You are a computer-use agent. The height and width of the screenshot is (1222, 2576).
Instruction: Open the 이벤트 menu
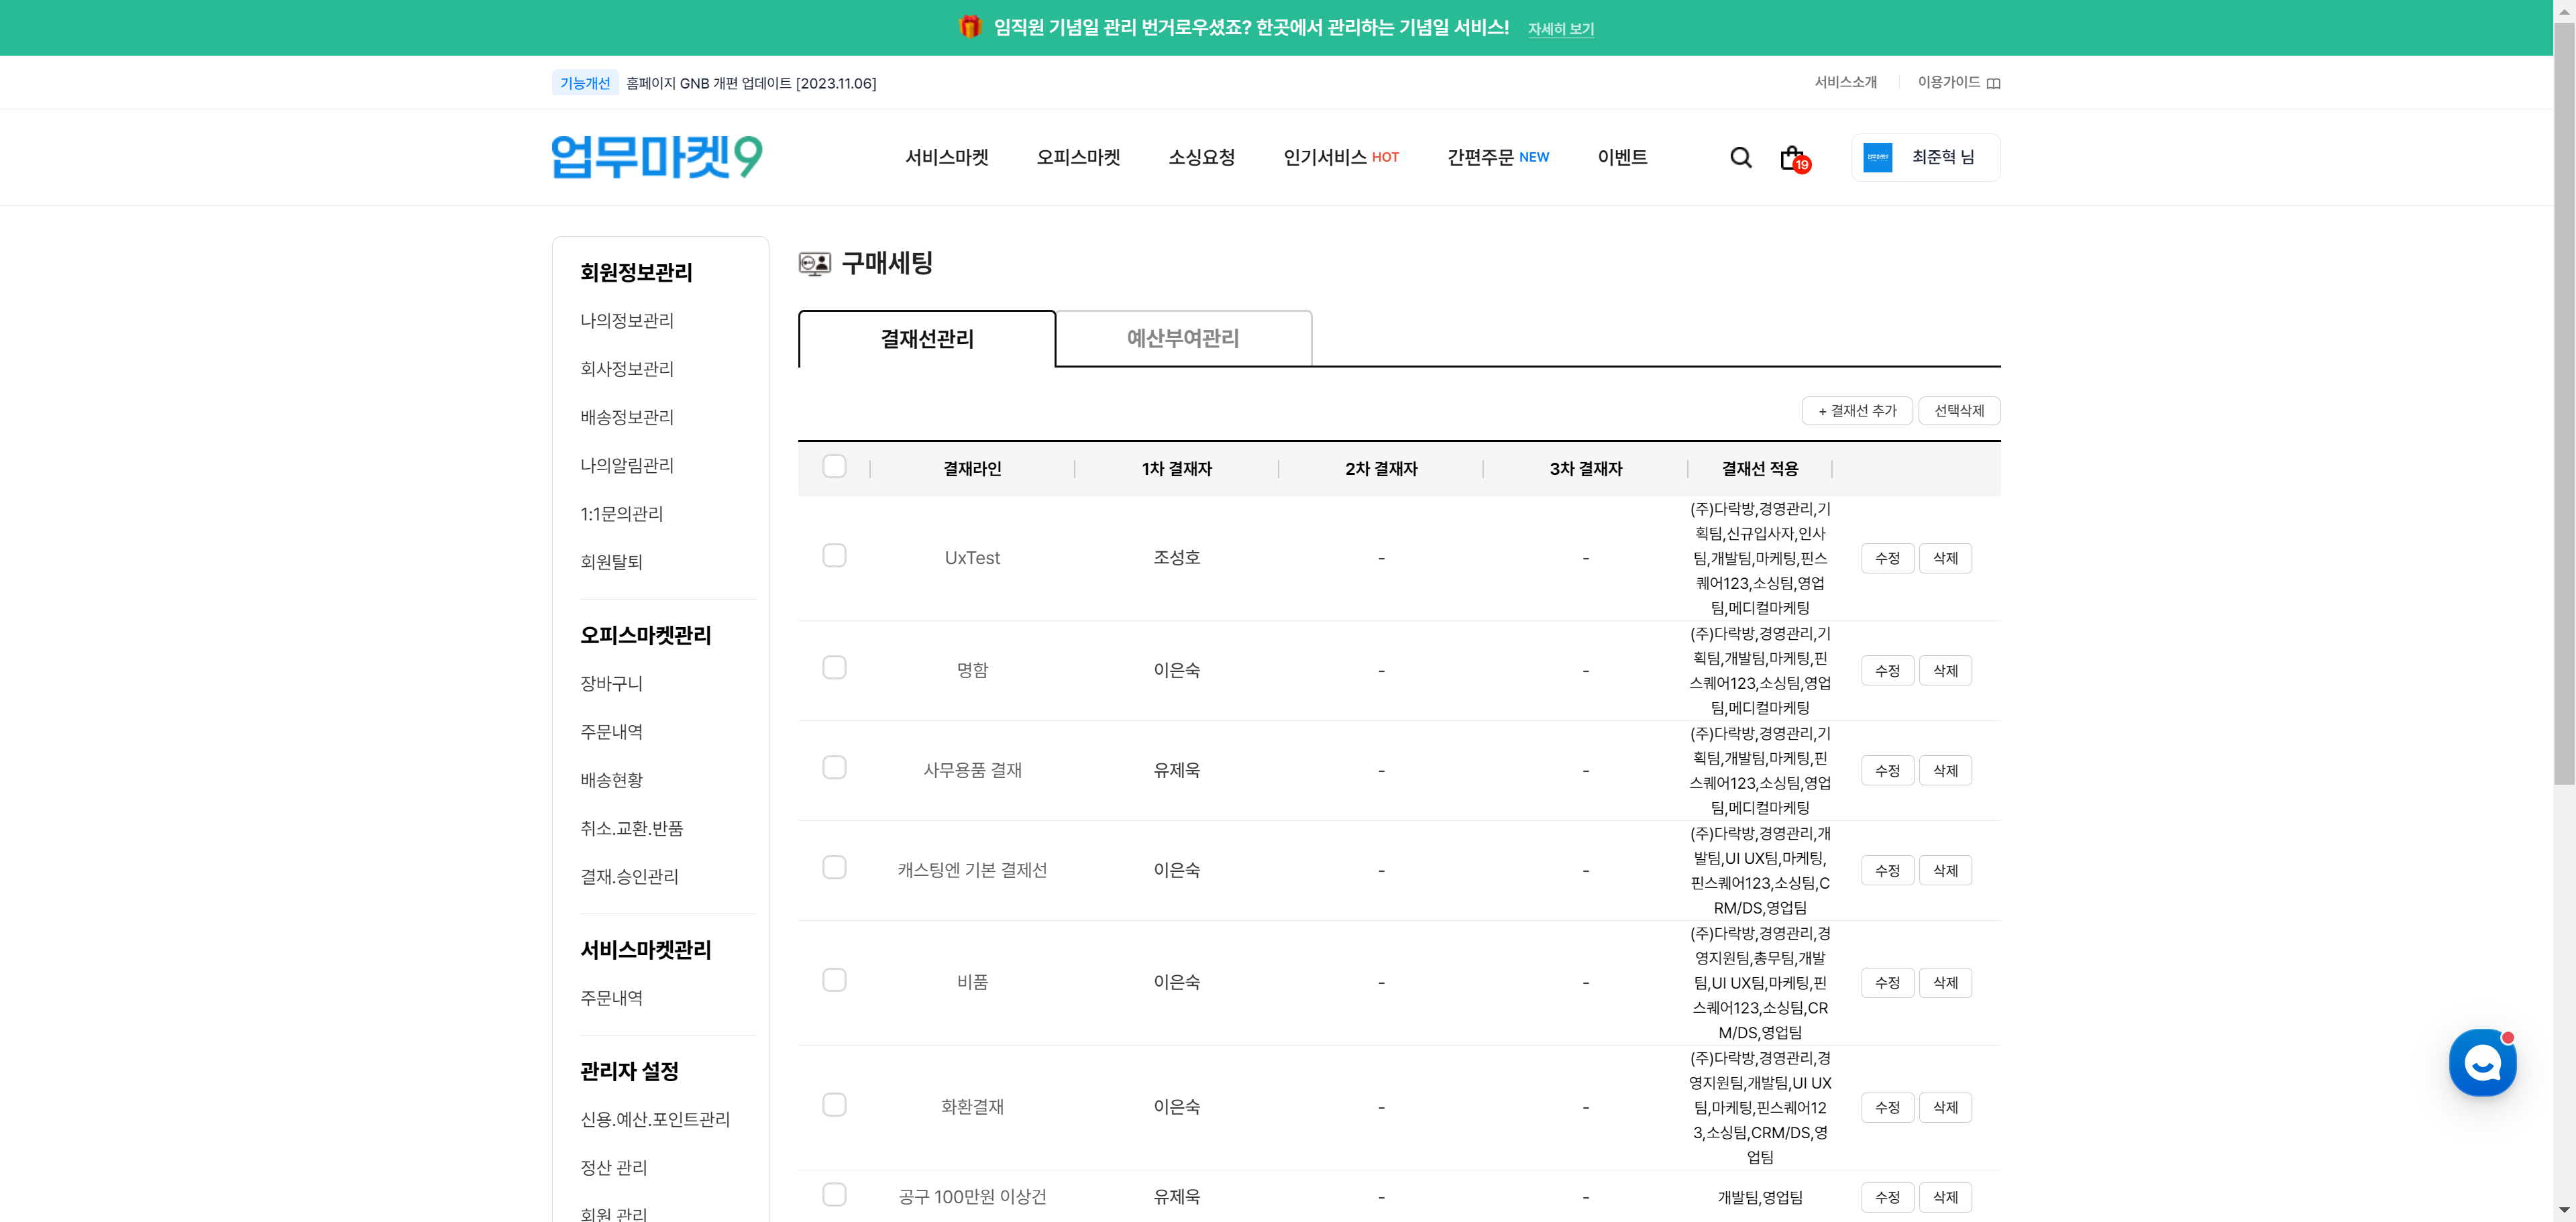pos(1622,157)
